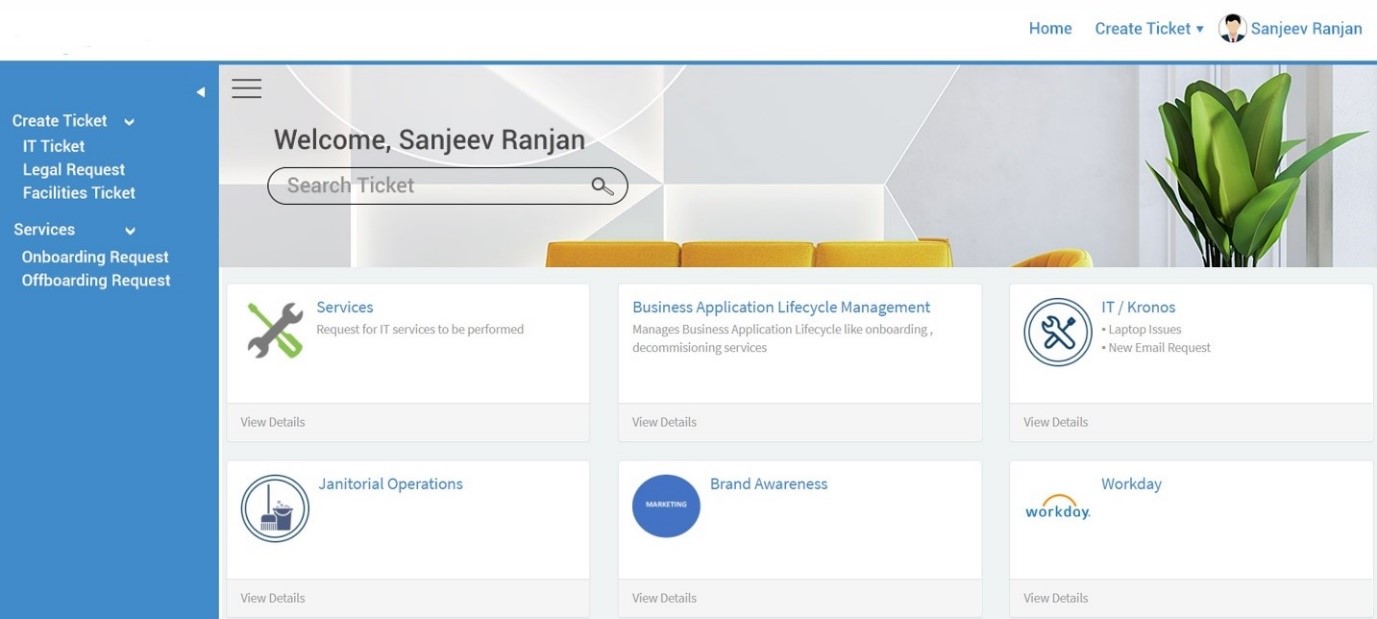Click Sanjeev Ranjan's profile avatar
This screenshot has height=619, width=1377.
click(x=1231, y=27)
